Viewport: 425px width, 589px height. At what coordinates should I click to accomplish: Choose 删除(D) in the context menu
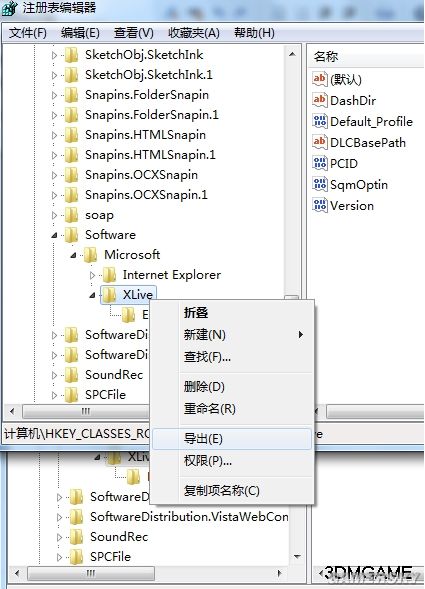pos(204,387)
